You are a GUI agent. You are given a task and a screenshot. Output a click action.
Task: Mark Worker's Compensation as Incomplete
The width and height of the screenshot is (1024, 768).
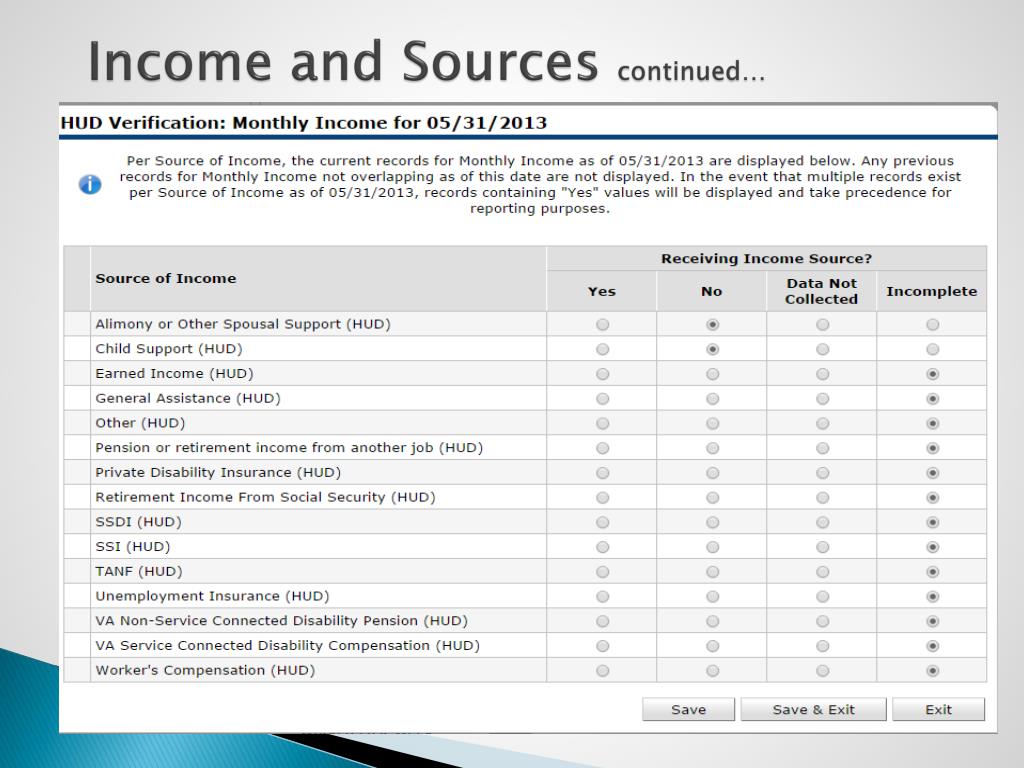933,671
